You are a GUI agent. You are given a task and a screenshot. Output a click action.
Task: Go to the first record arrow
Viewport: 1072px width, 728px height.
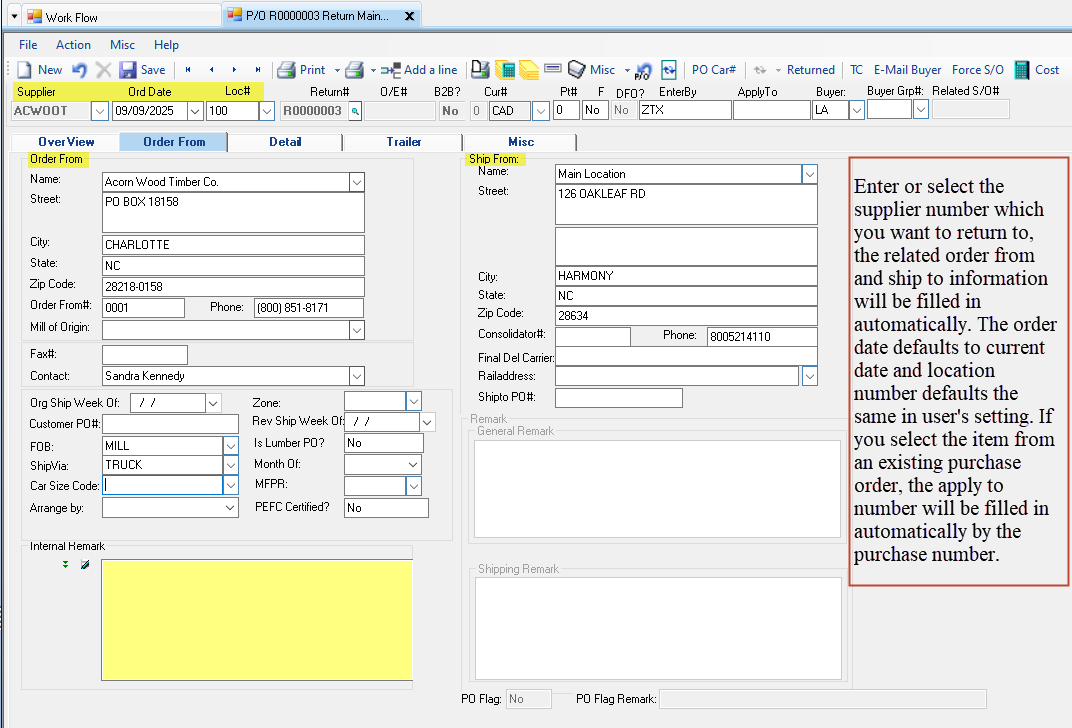click(187, 70)
